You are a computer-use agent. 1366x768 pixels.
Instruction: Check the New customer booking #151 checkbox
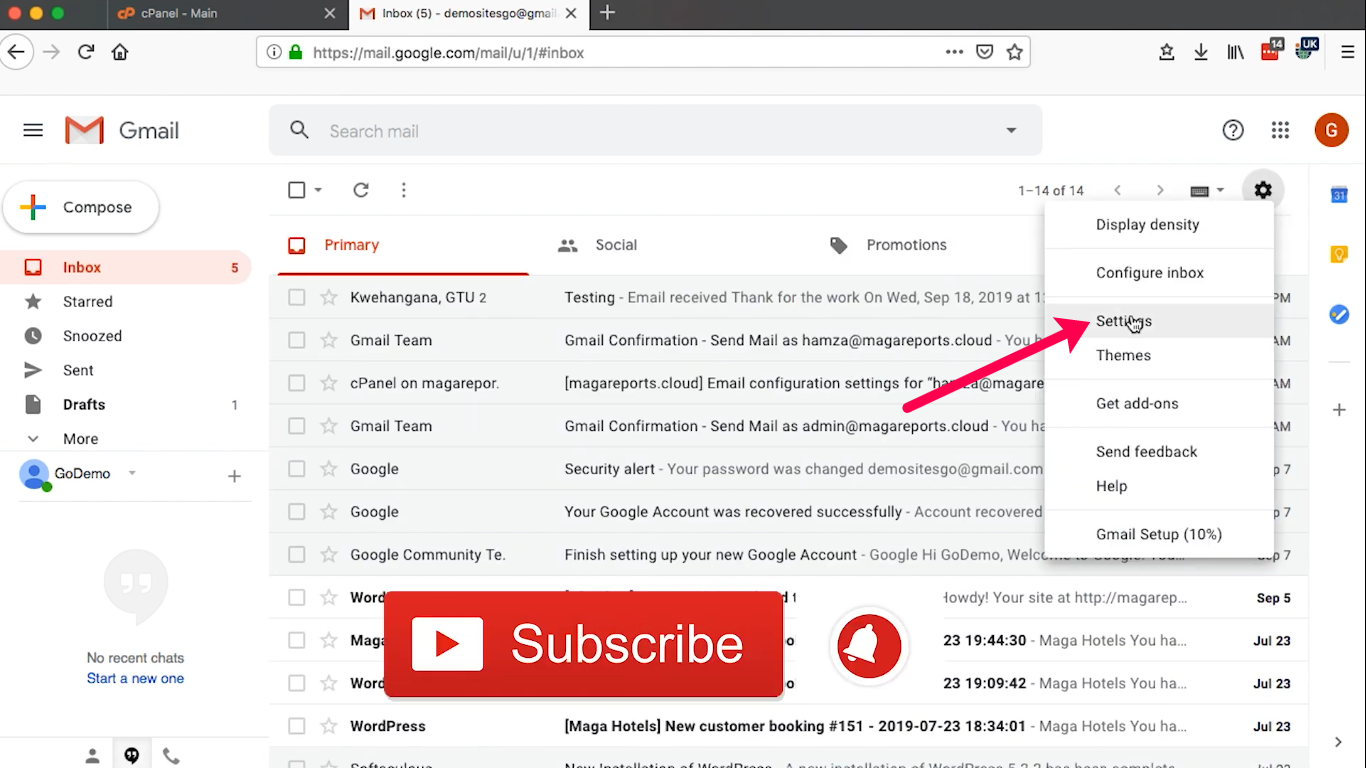(297, 726)
